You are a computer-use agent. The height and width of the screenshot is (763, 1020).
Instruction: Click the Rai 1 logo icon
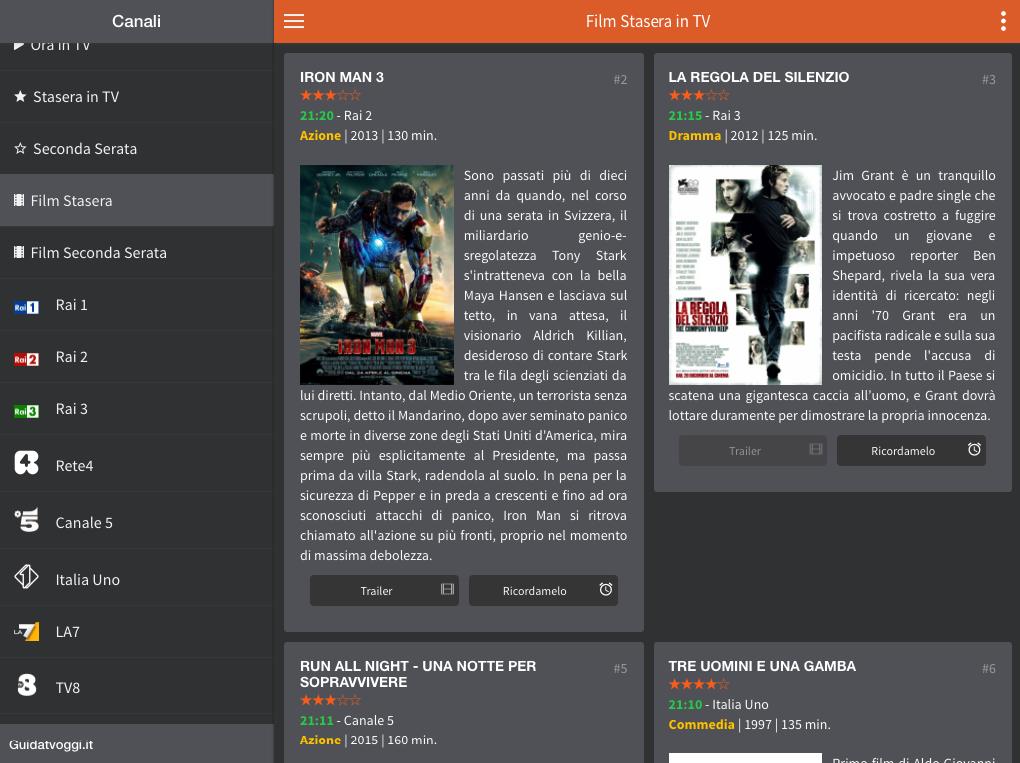[x=27, y=307]
